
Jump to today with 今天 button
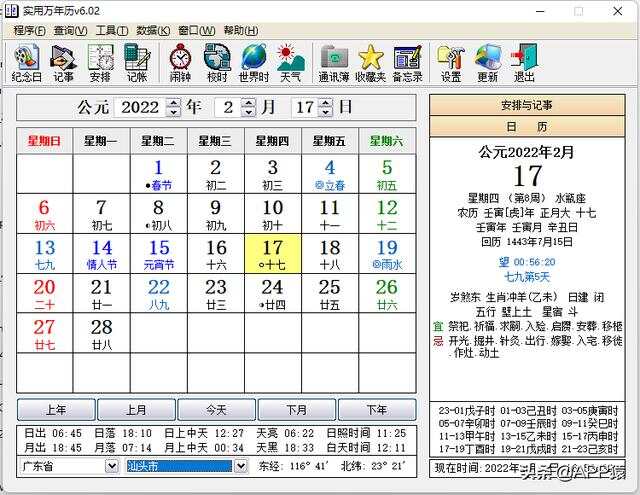pos(216,410)
